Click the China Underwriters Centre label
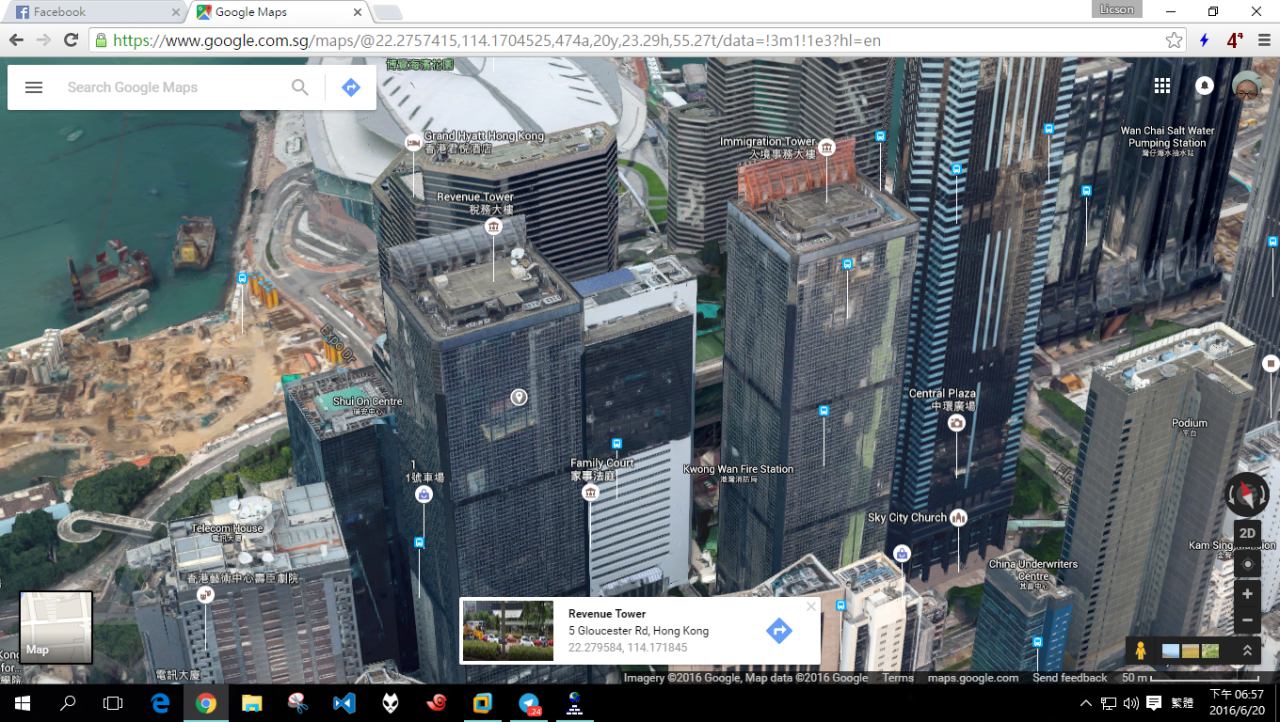 tap(1033, 570)
